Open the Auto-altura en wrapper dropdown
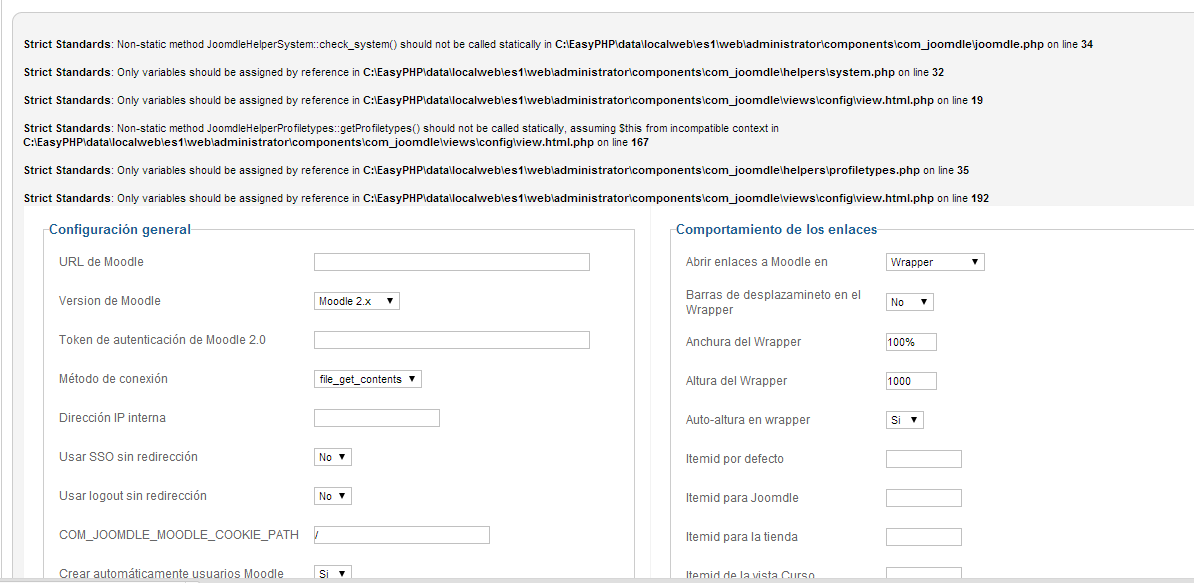Viewport: 1194px width, 583px height. (x=904, y=420)
